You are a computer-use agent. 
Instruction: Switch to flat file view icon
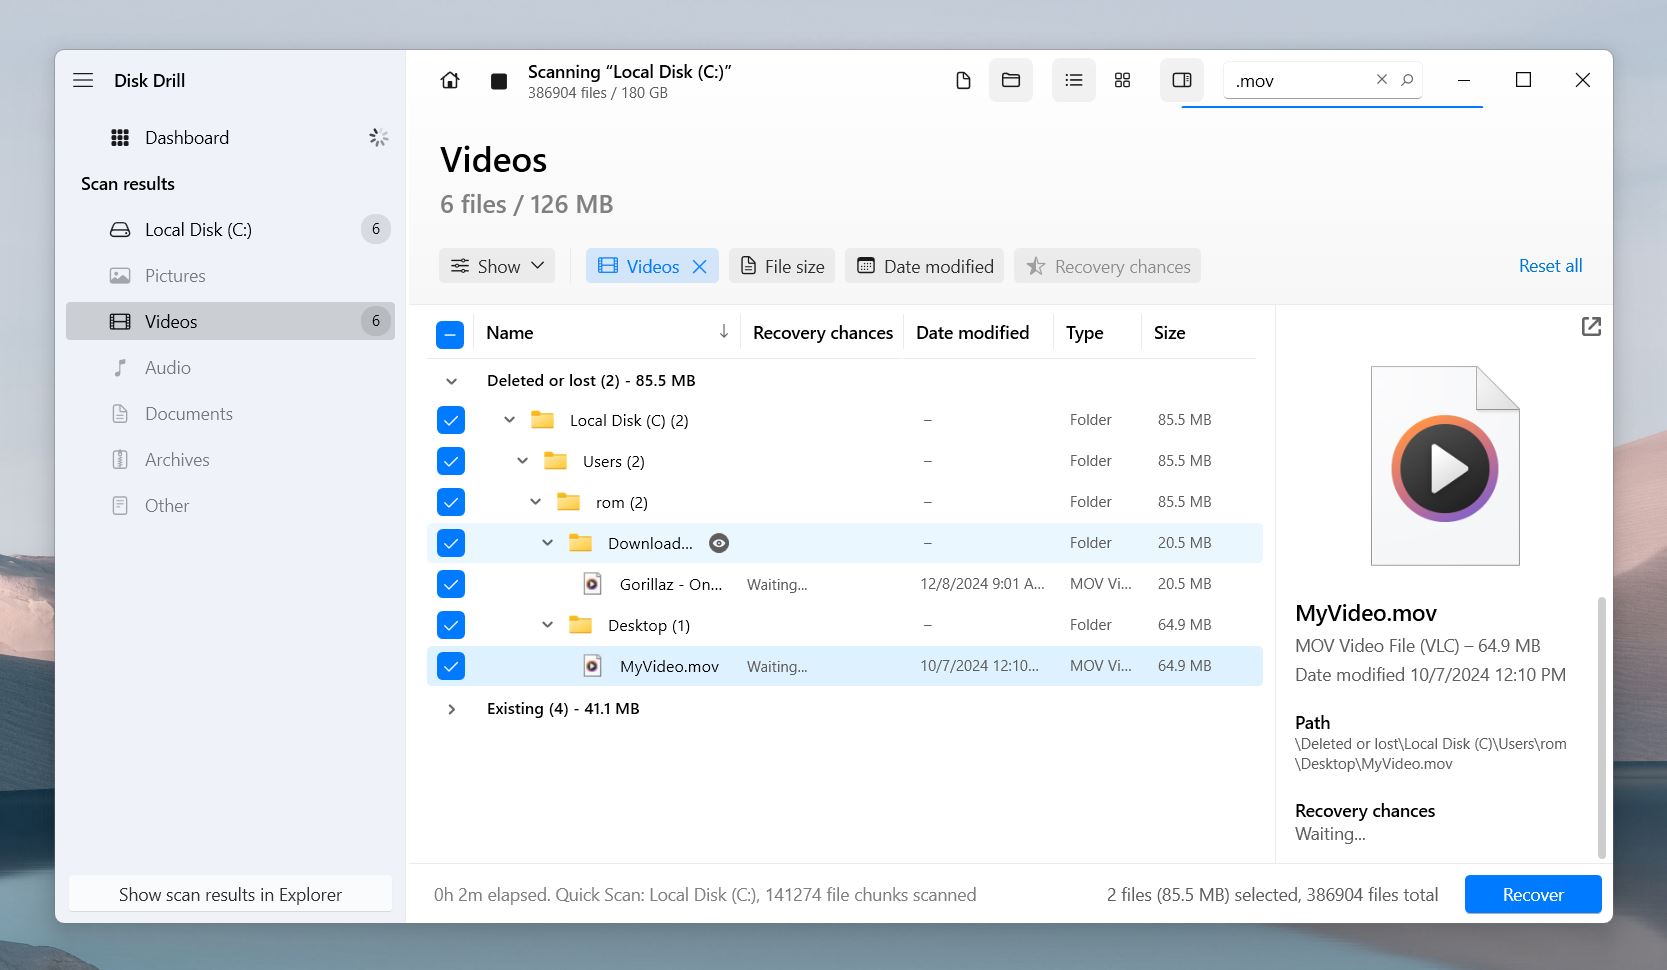point(963,80)
